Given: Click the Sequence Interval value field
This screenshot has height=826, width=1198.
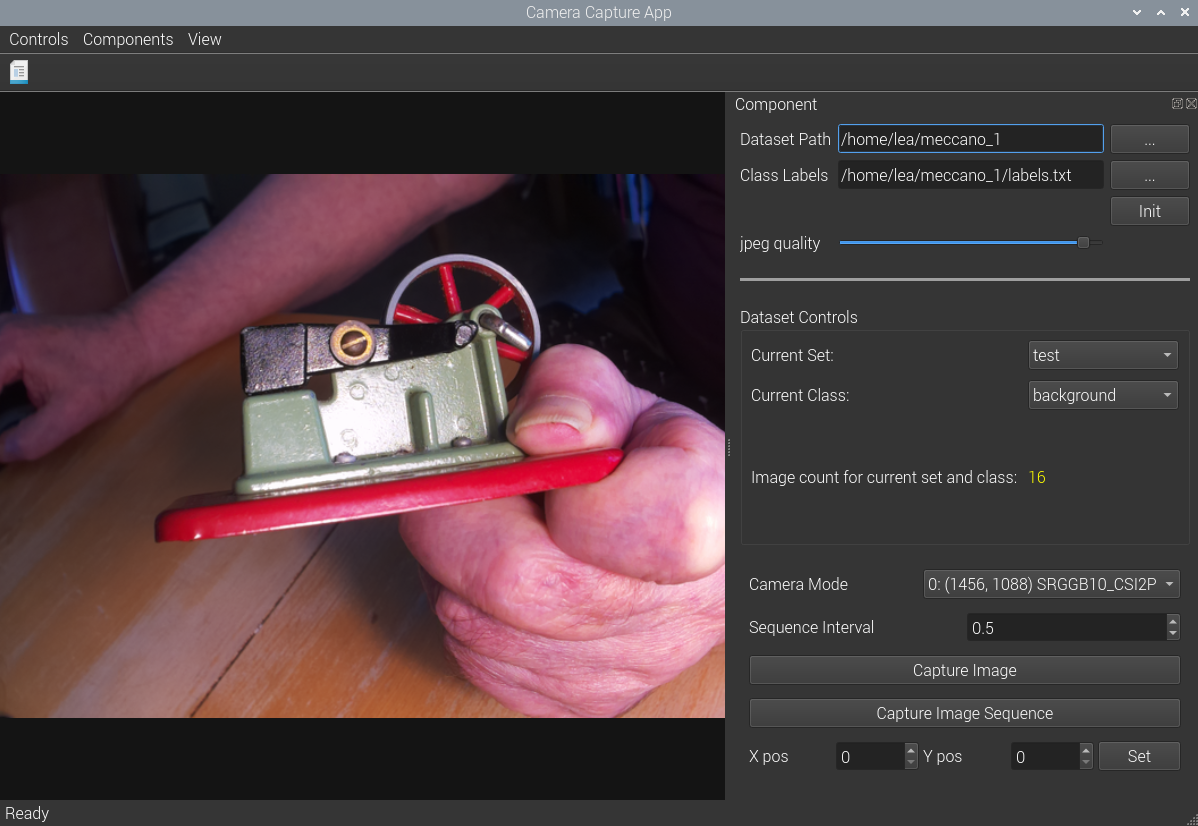Looking at the screenshot, I should pyautogui.click(x=1067, y=627).
